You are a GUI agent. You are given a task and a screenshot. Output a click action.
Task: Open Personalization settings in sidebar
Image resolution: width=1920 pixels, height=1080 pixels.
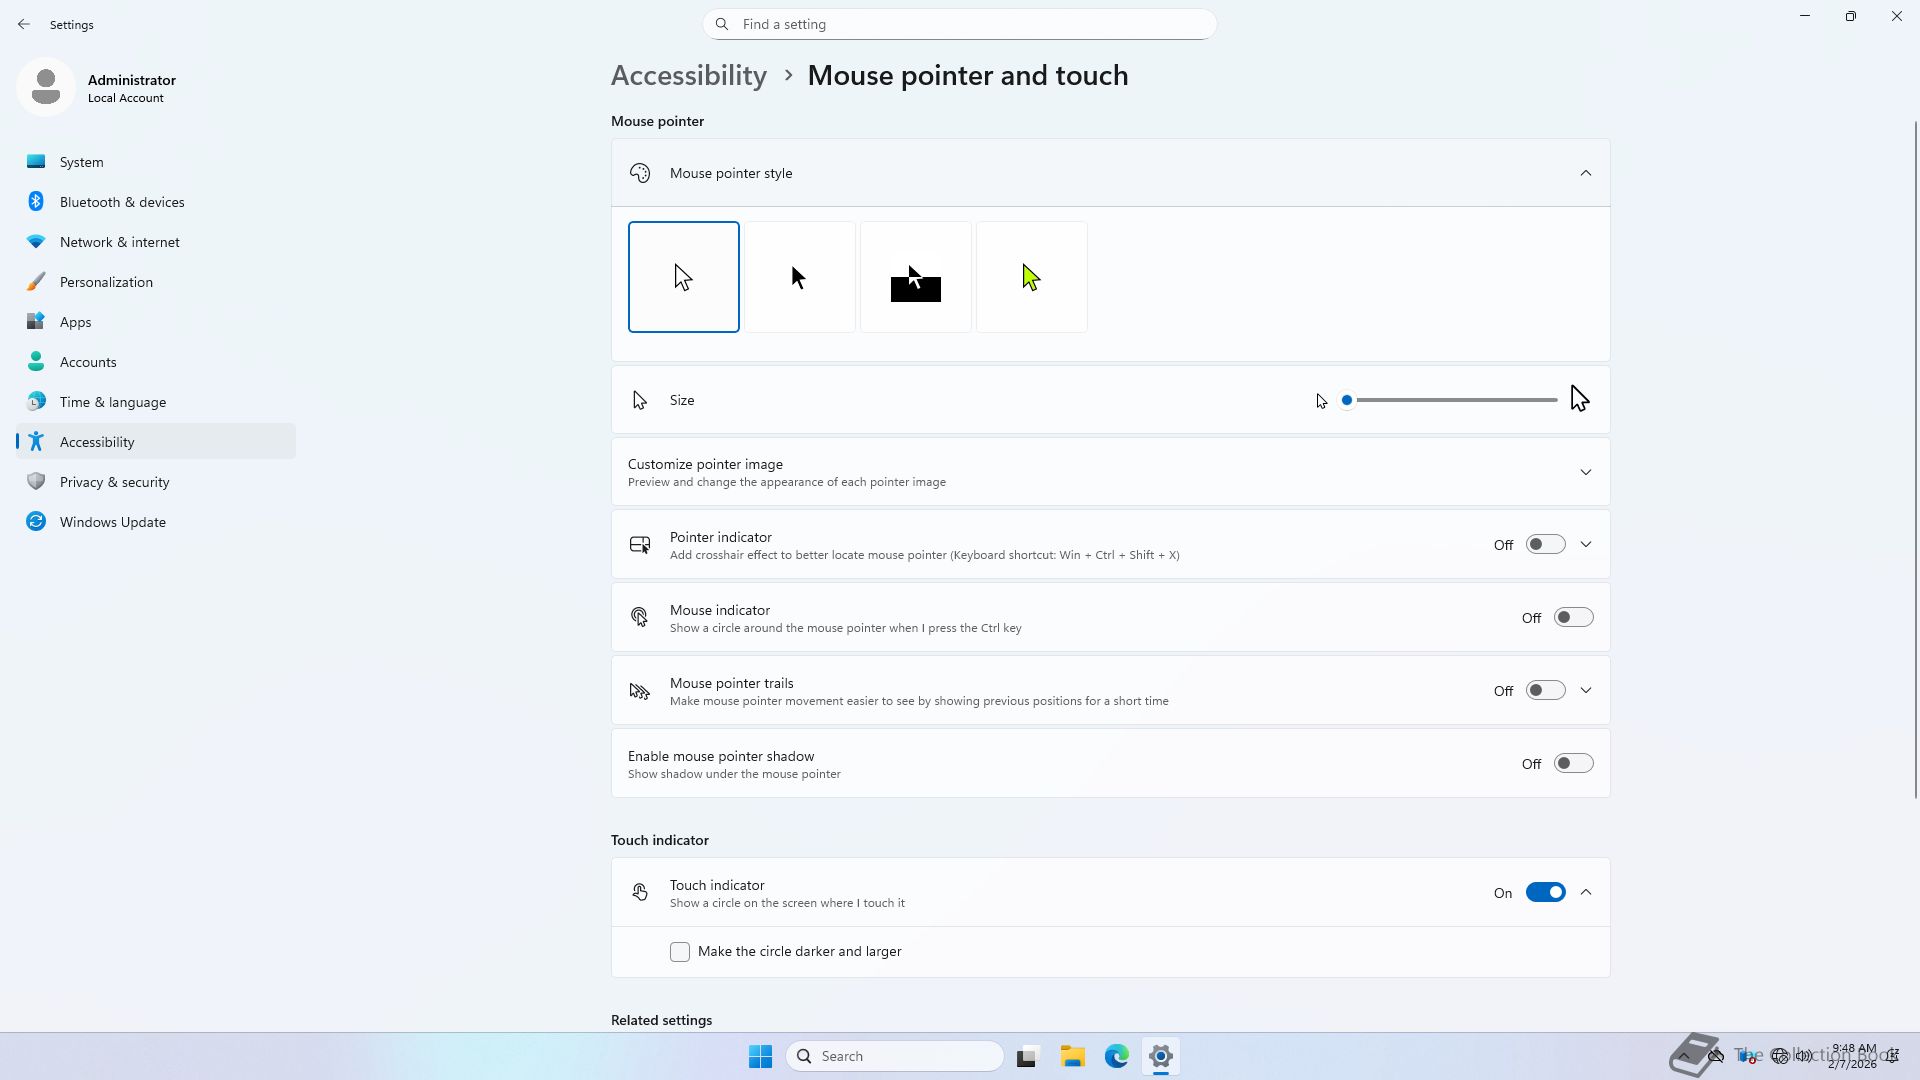tap(106, 282)
